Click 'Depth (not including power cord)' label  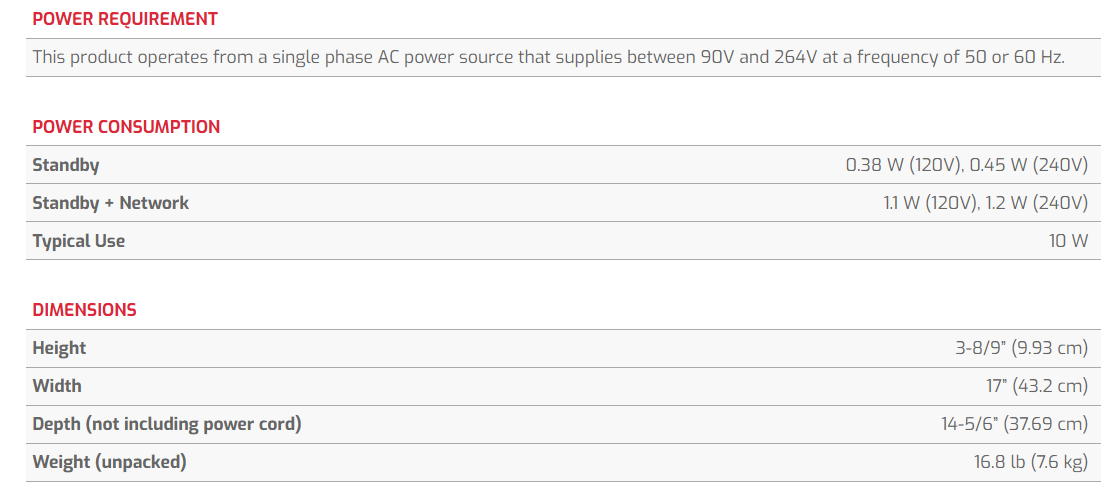click(167, 424)
